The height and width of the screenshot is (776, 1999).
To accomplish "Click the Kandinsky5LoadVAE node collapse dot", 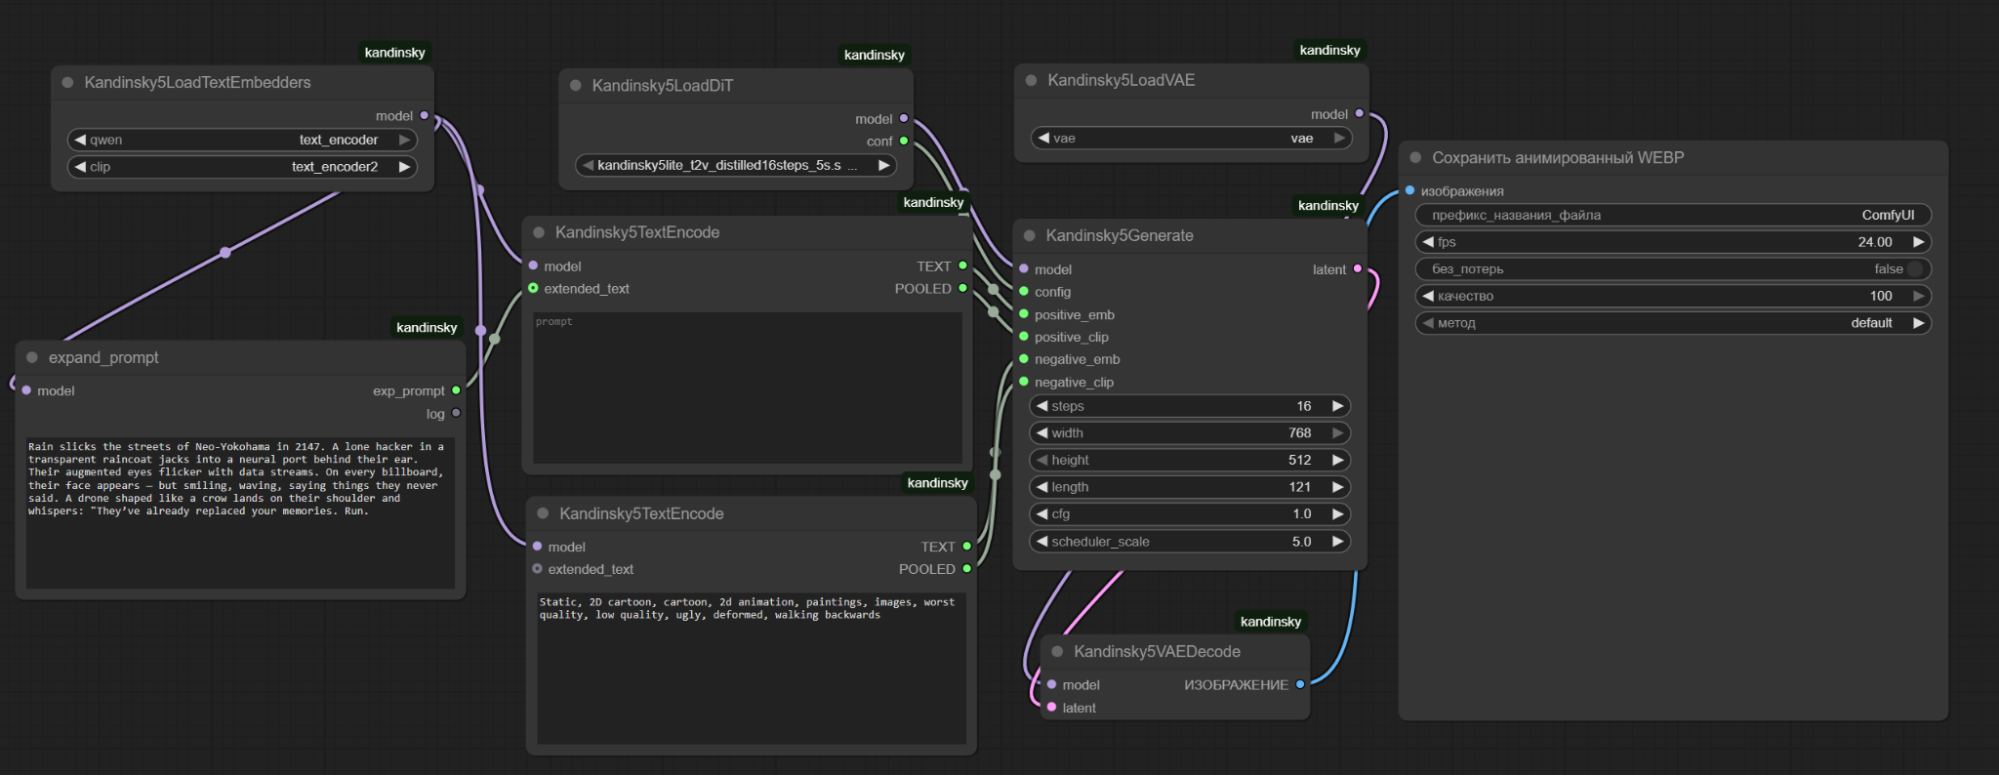I will [1031, 80].
